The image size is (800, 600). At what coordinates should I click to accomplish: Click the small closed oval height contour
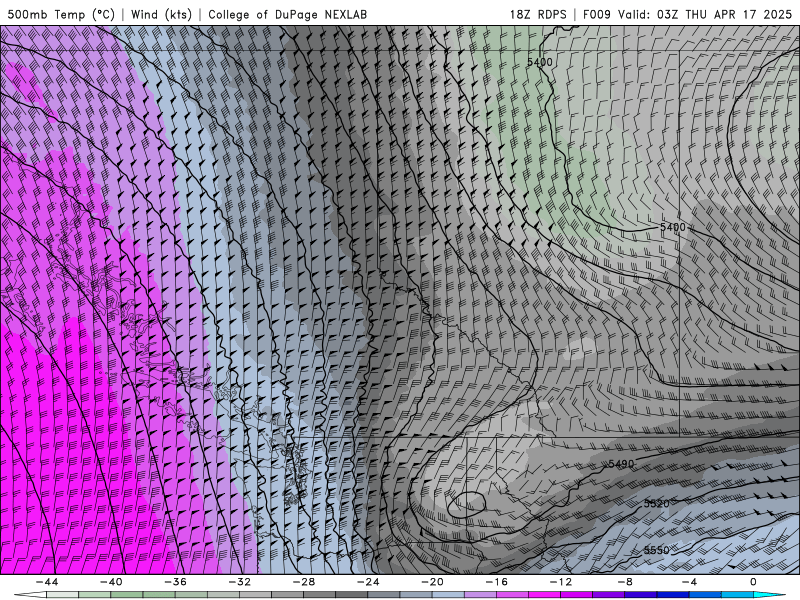466,505
